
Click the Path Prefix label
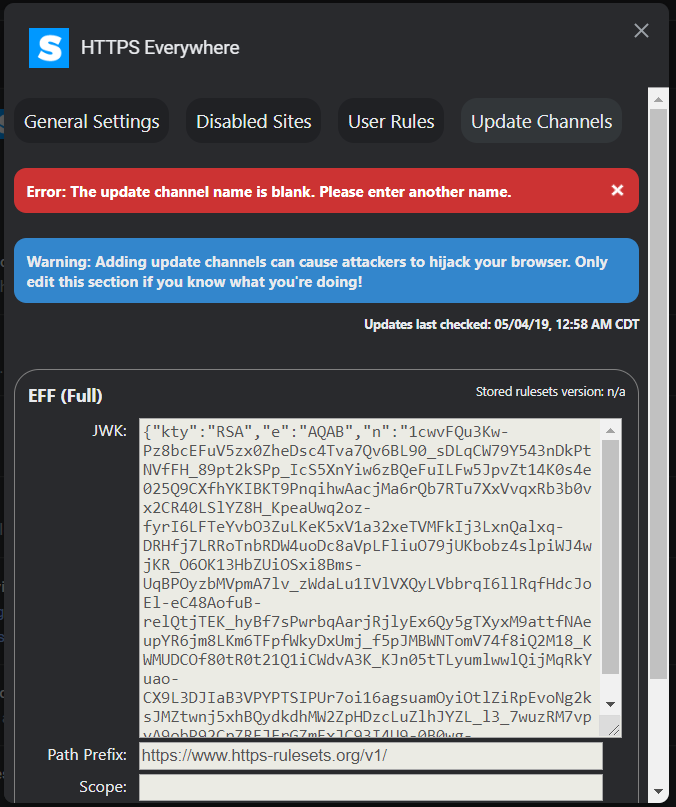click(x=87, y=755)
